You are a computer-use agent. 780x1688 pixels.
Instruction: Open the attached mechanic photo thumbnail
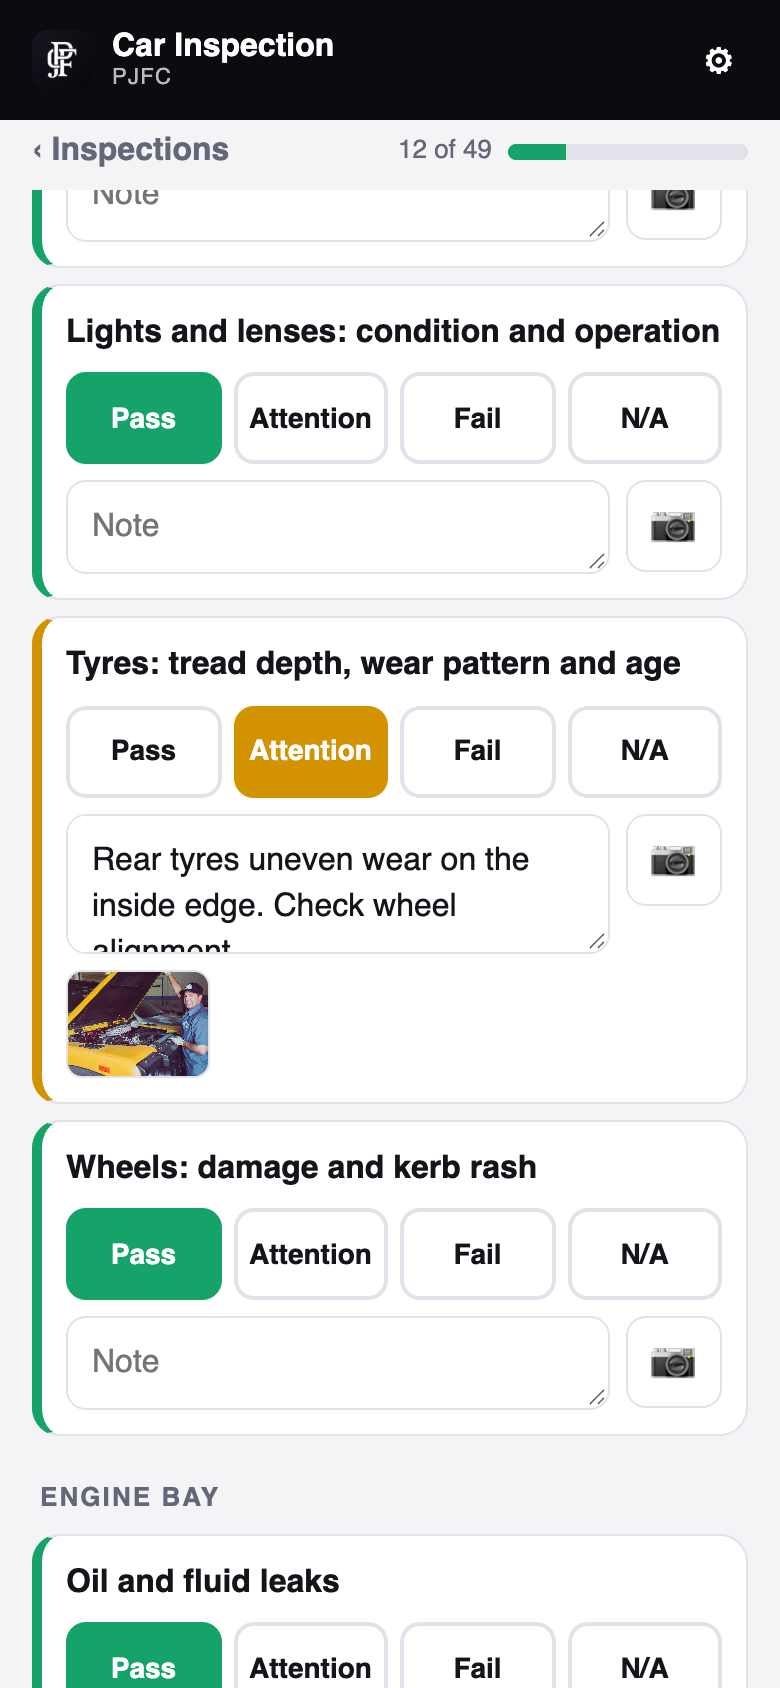(x=138, y=1024)
